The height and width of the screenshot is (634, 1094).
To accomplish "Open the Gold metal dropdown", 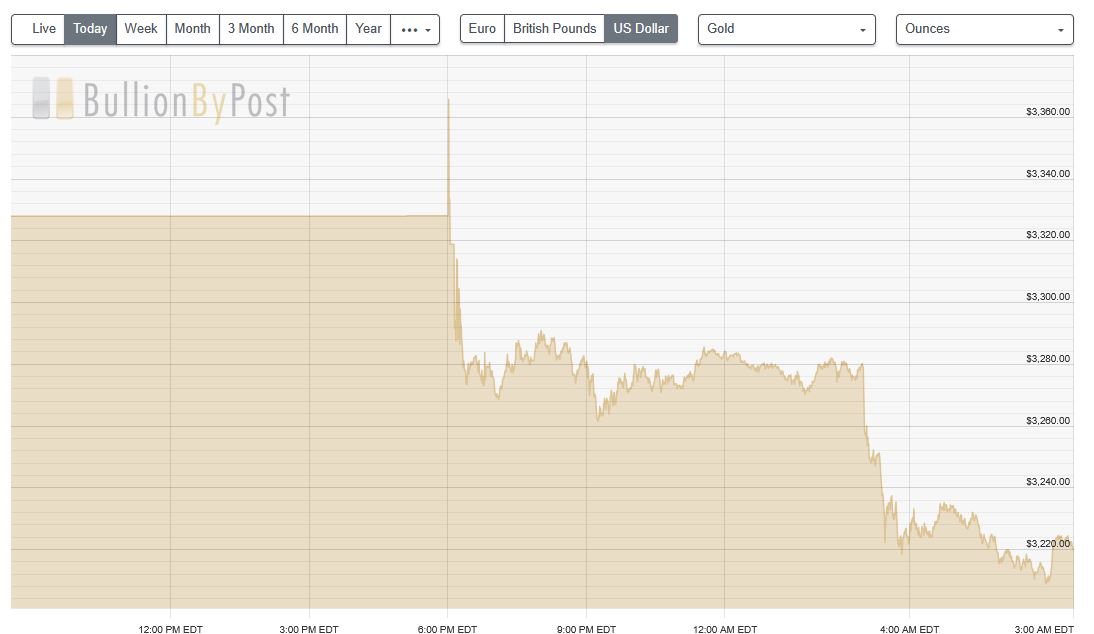I will point(786,29).
